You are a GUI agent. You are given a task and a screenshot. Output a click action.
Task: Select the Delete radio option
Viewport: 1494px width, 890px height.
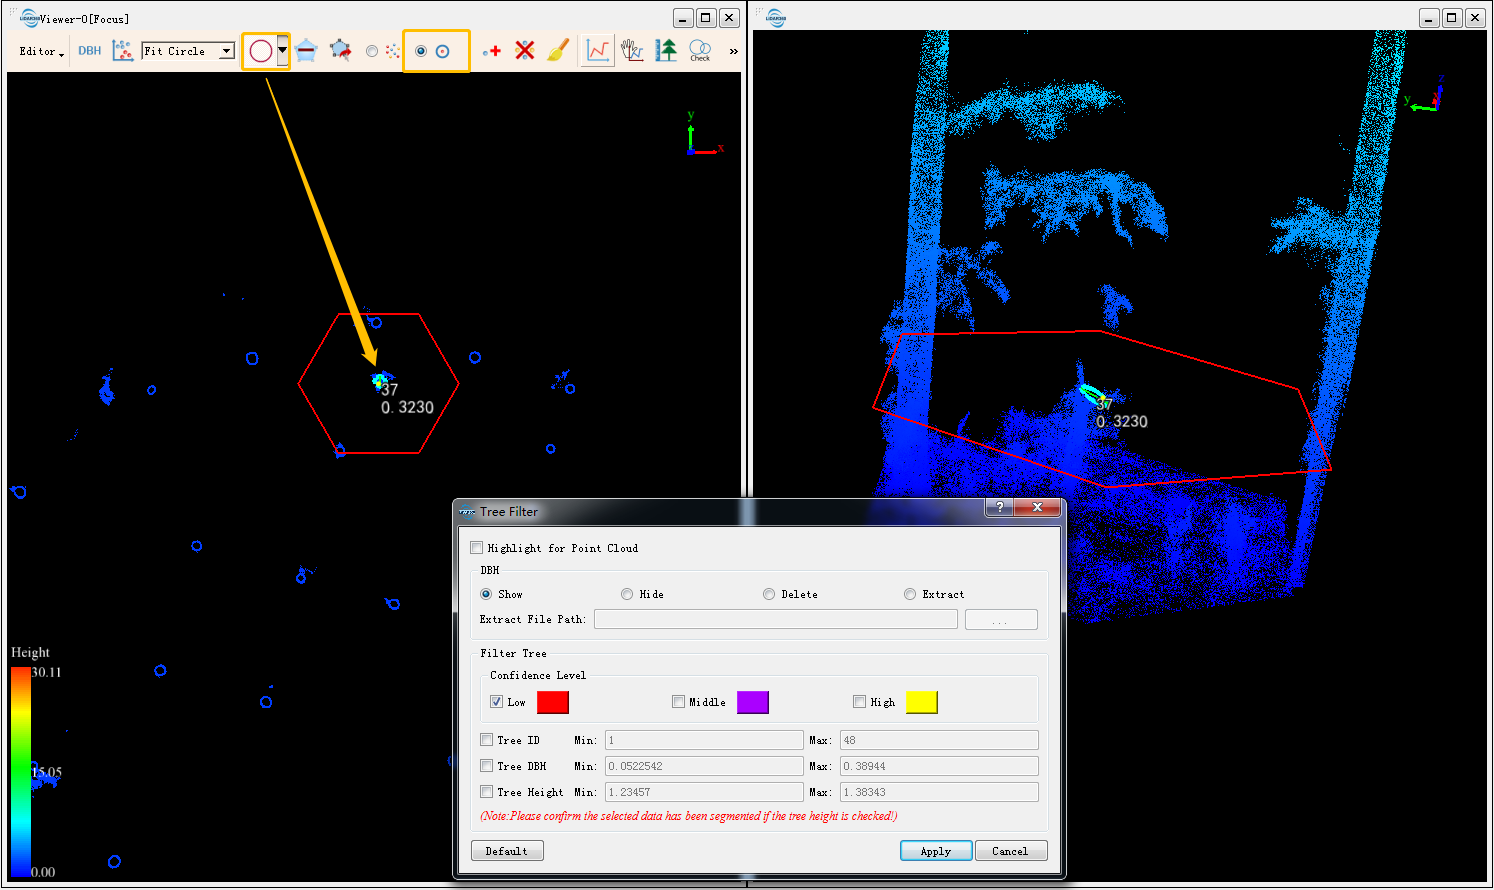(x=769, y=594)
